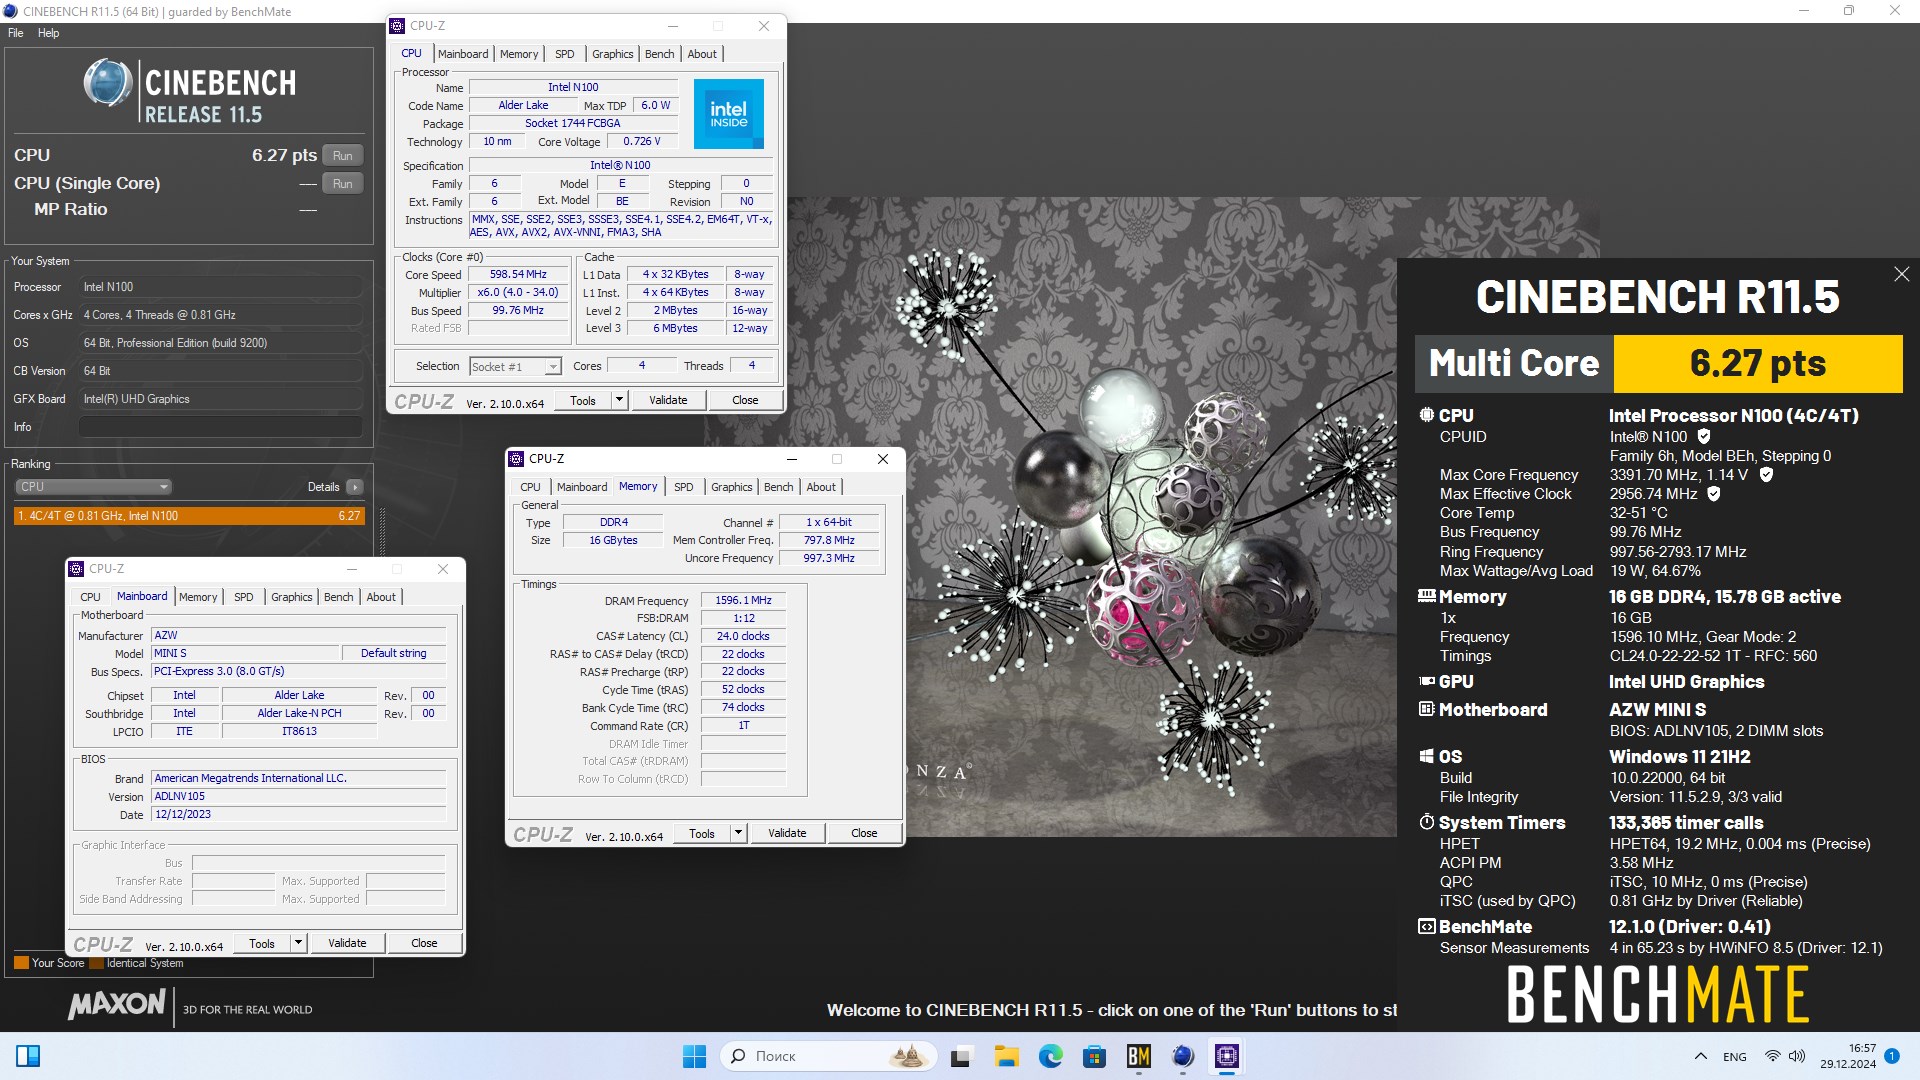Viewport: 1920px width, 1080px height.
Task: Click Validate in CPU-Z Memory window
Action: (787, 833)
